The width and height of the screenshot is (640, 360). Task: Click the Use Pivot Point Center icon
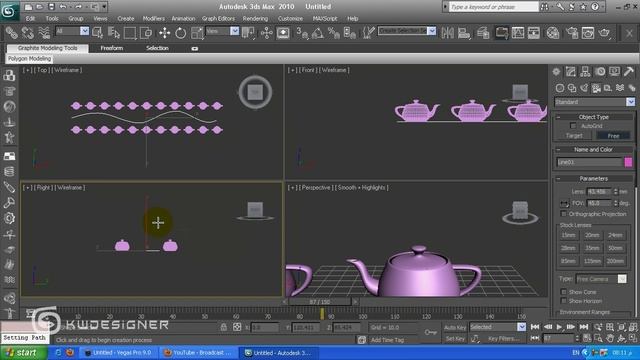(248, 33)
